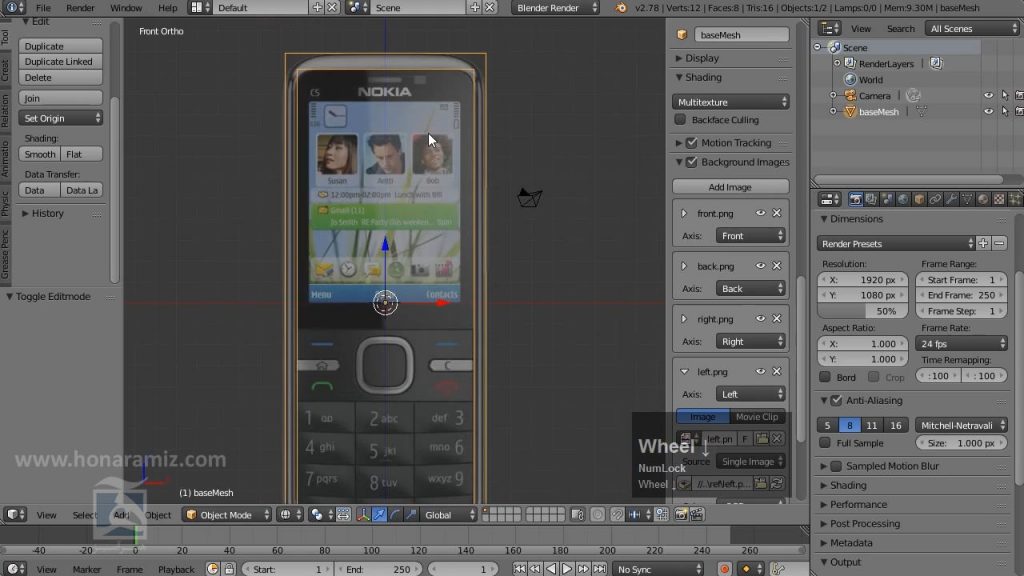Jump to the last frame
Image resolution: width=1024 pixels, height=576 pixels.
click(x=600, y=569)
